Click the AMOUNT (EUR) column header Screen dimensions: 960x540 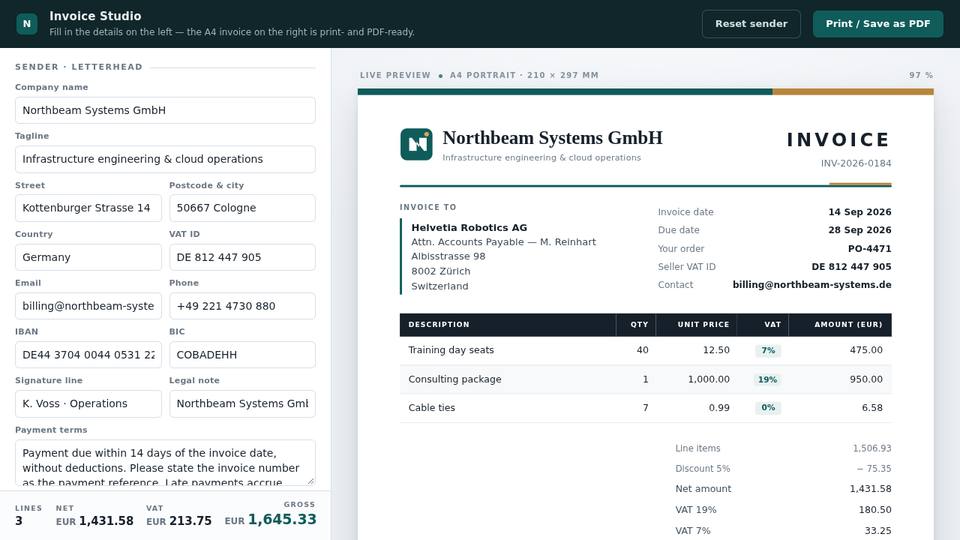point(848,324)
